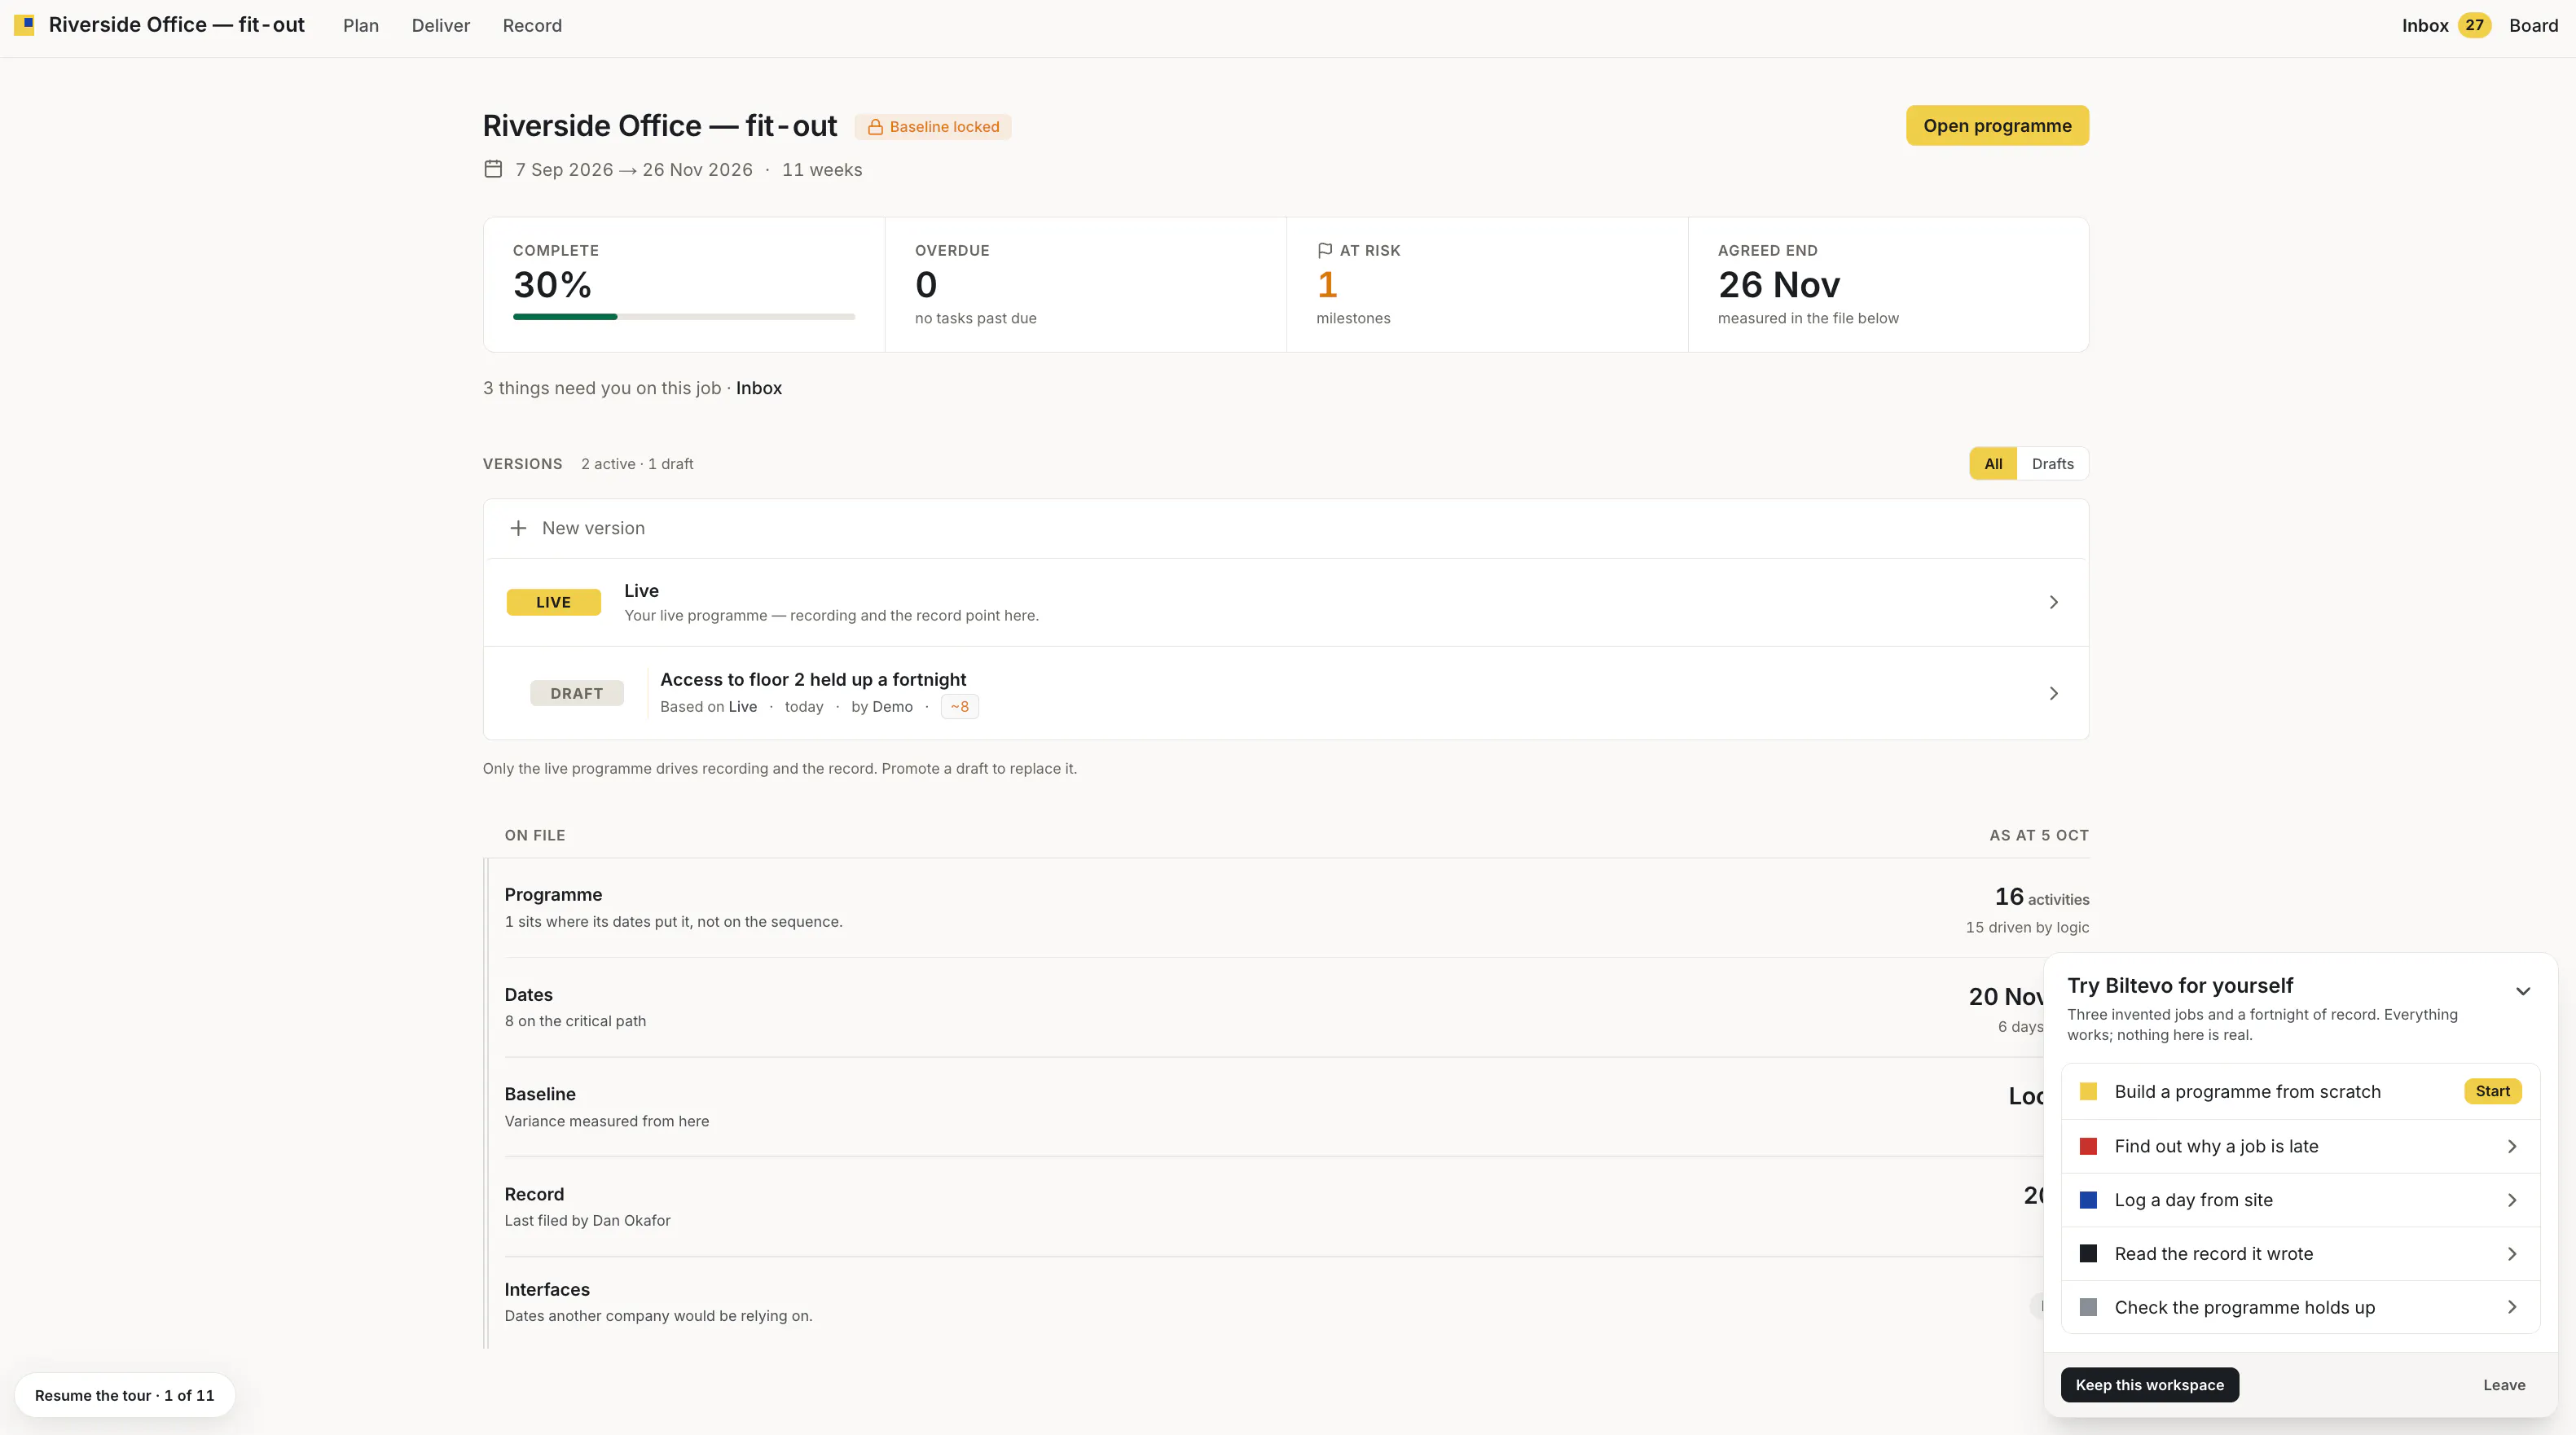The image size is (2576, 1435).
Task: Click the LIVE badge on the Live version
Action: pyautogui.click(x=553, y=602)
